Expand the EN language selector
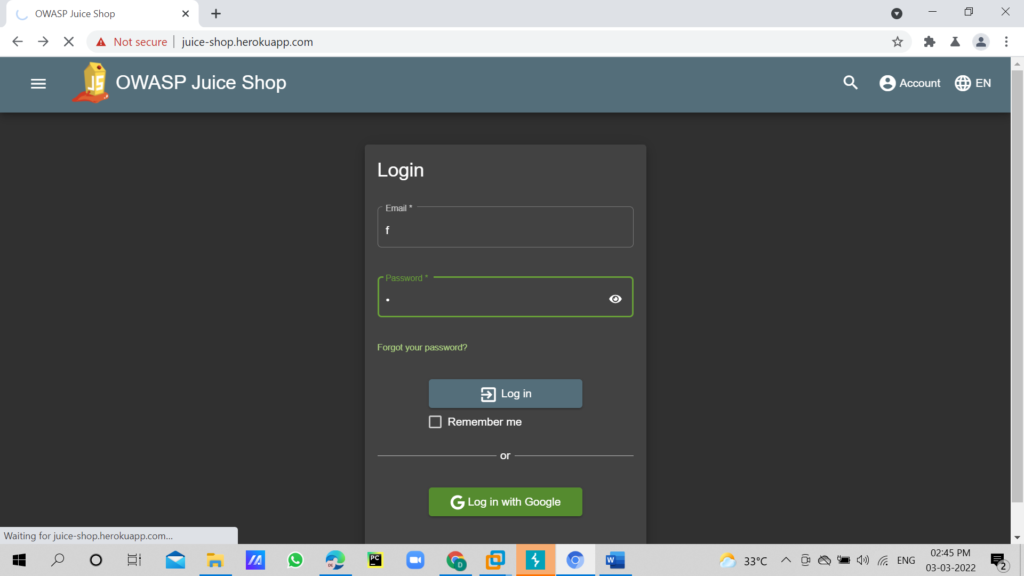 pyautogui.click(x=972, y=83)
